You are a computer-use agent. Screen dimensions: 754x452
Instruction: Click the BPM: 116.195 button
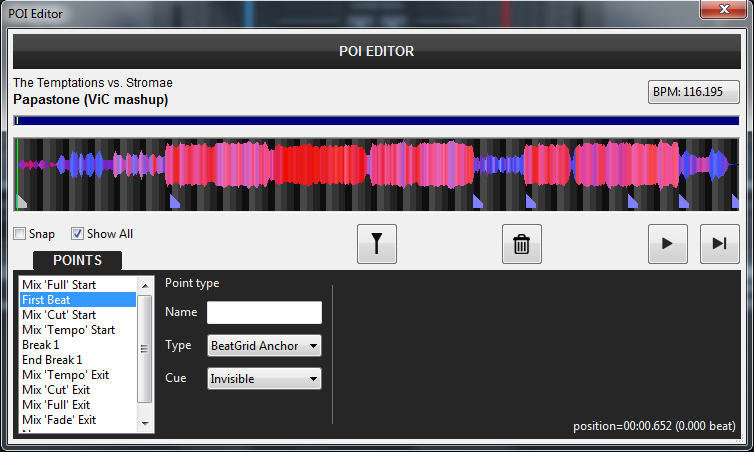pos(693,92)
